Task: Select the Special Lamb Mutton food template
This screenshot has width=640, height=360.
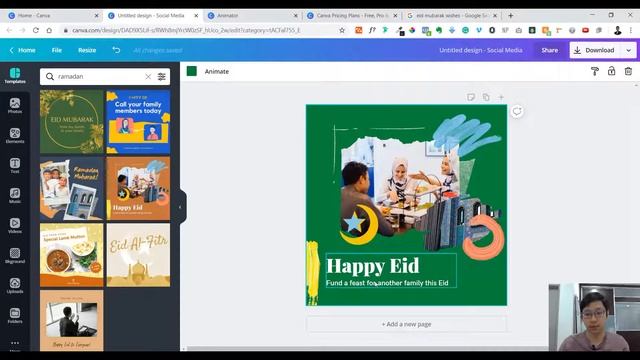Action: pyautogui.click(x=71, y=255)
